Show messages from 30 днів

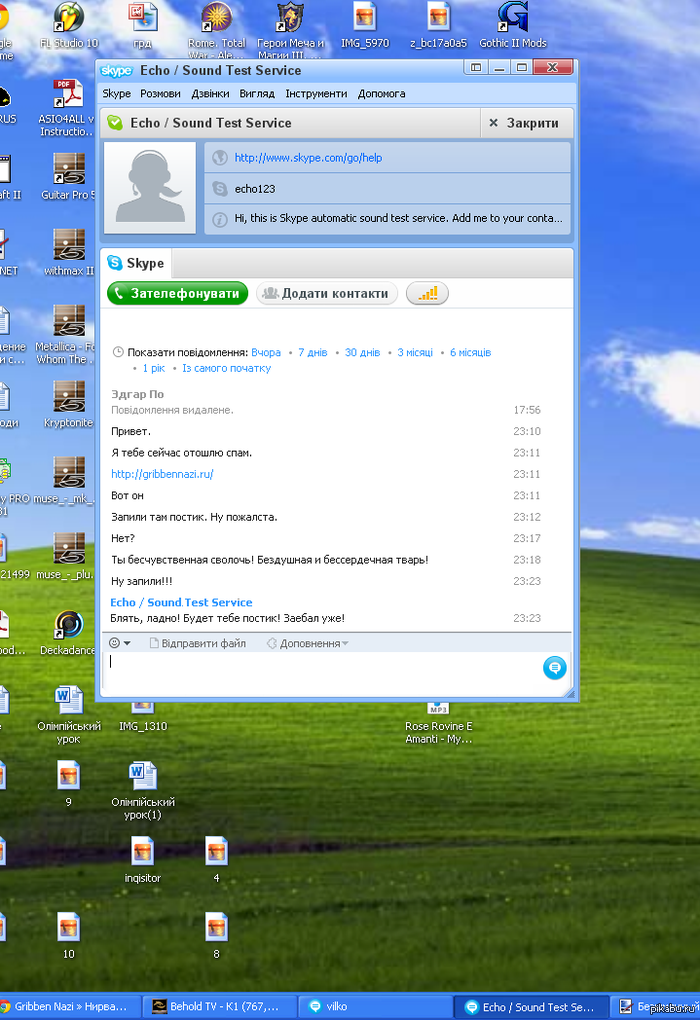(362, 352)
